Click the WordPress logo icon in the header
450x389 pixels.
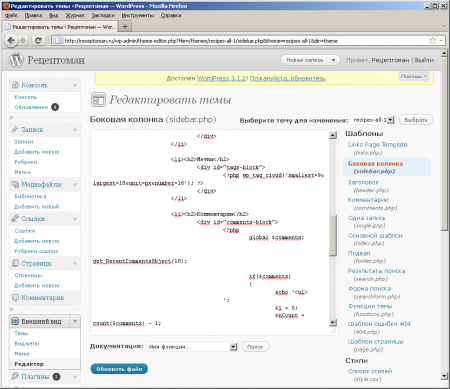click(16, 60)
